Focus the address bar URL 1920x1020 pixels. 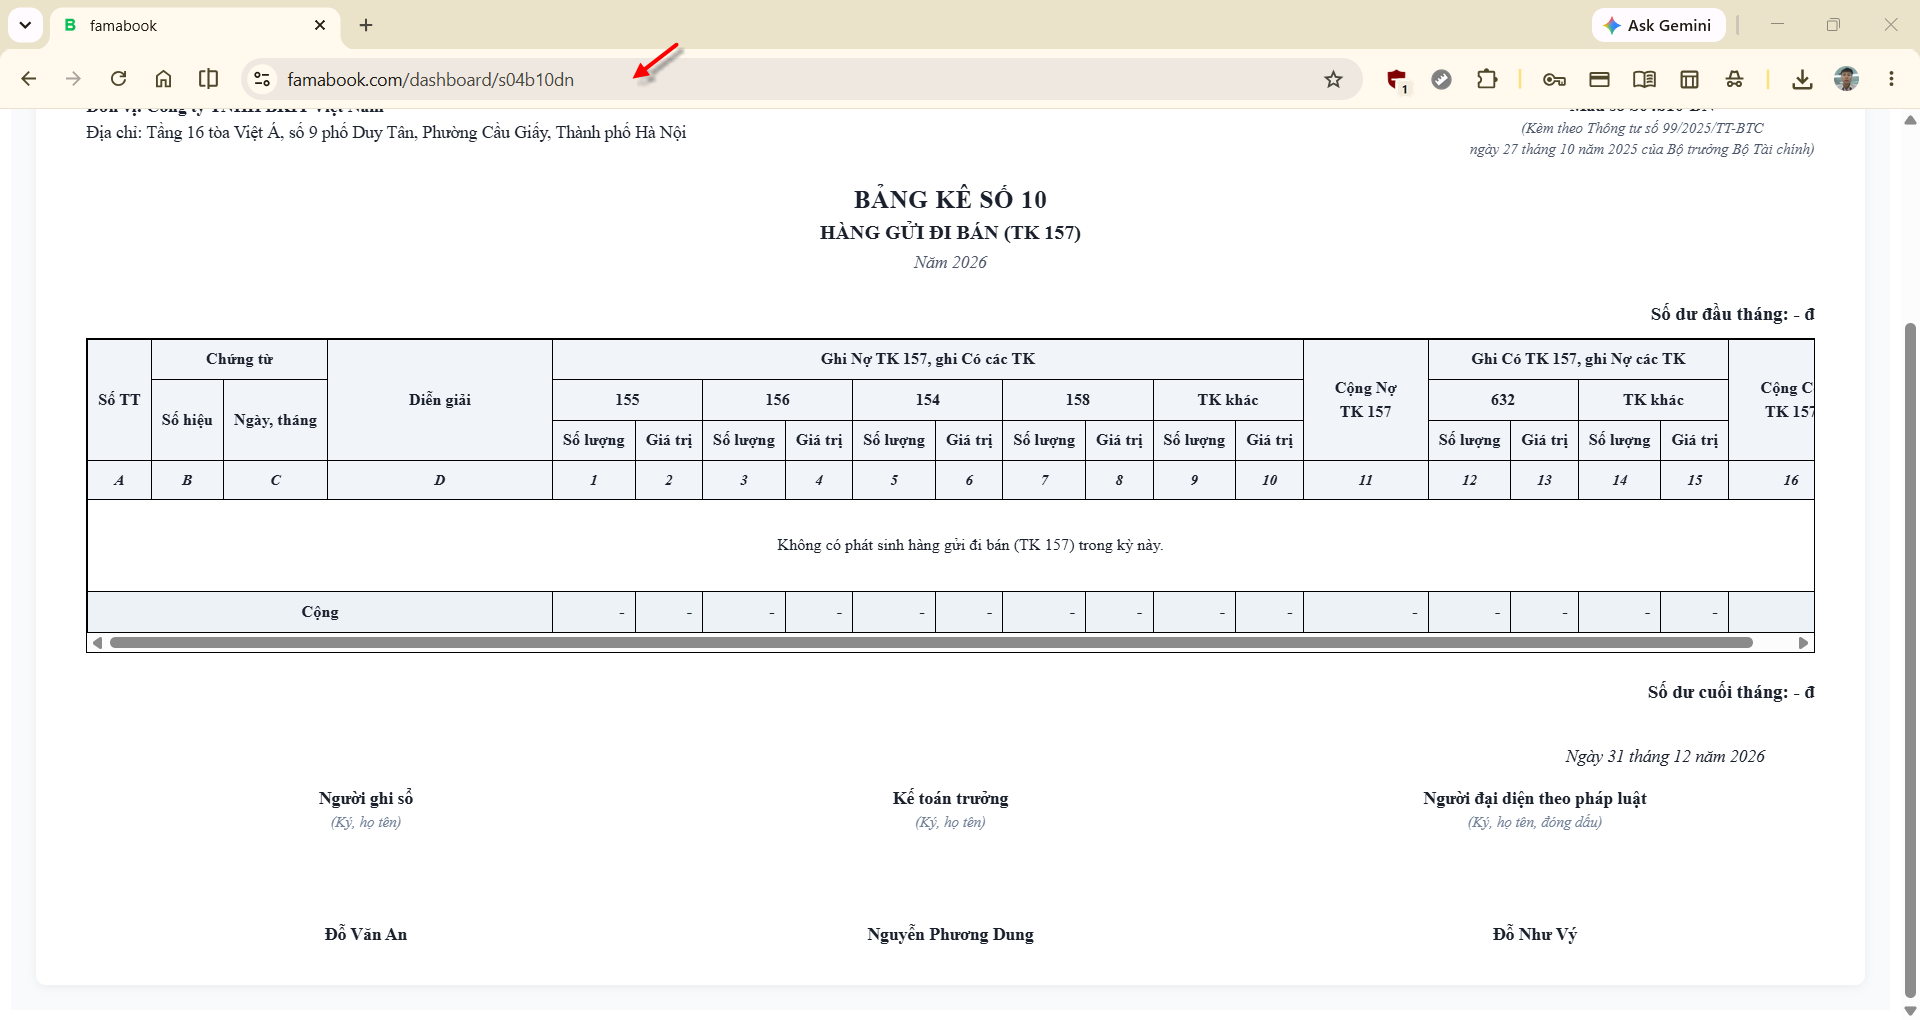pyautogui.click(x=430, y=79)
